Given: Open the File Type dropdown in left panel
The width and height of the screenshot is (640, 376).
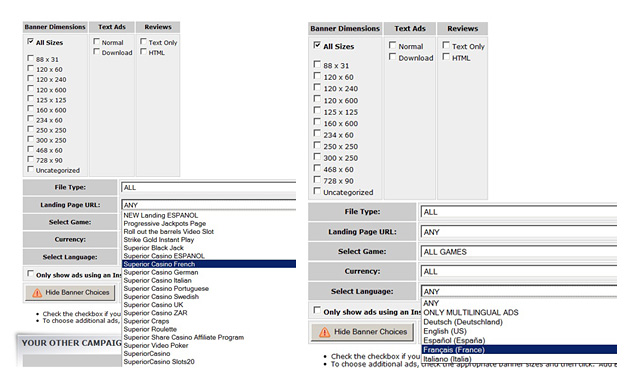Looking at the screenshot, I should [209, 187].
